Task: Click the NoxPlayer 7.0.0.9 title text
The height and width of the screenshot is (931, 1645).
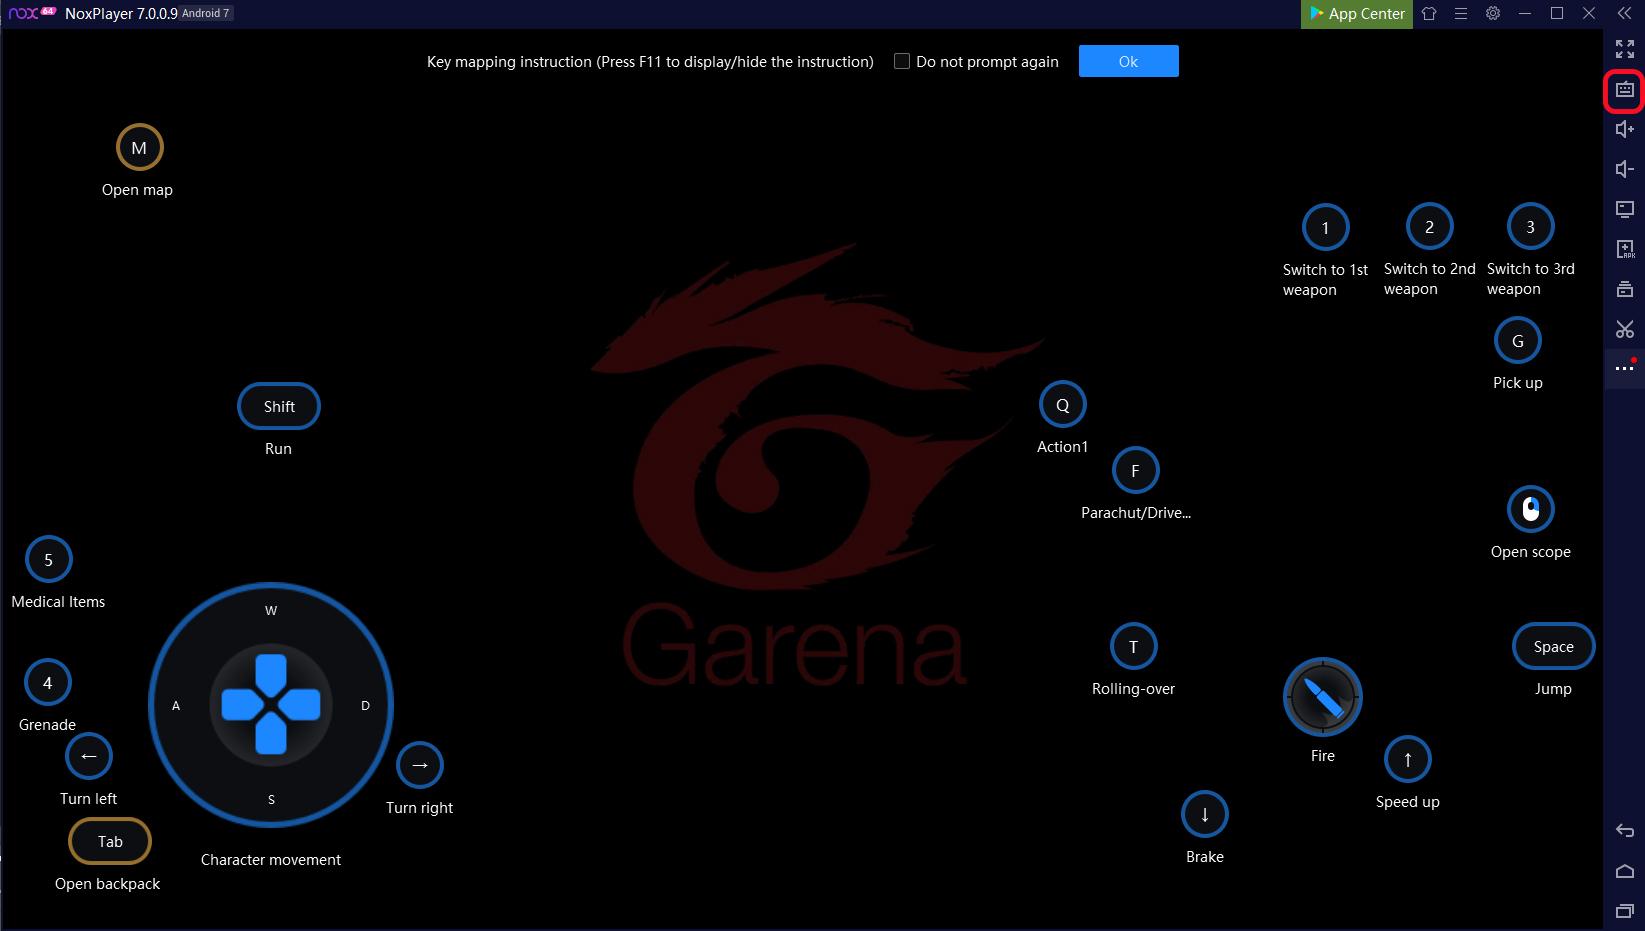Action: pyautogui.click(x=121, y=14)
